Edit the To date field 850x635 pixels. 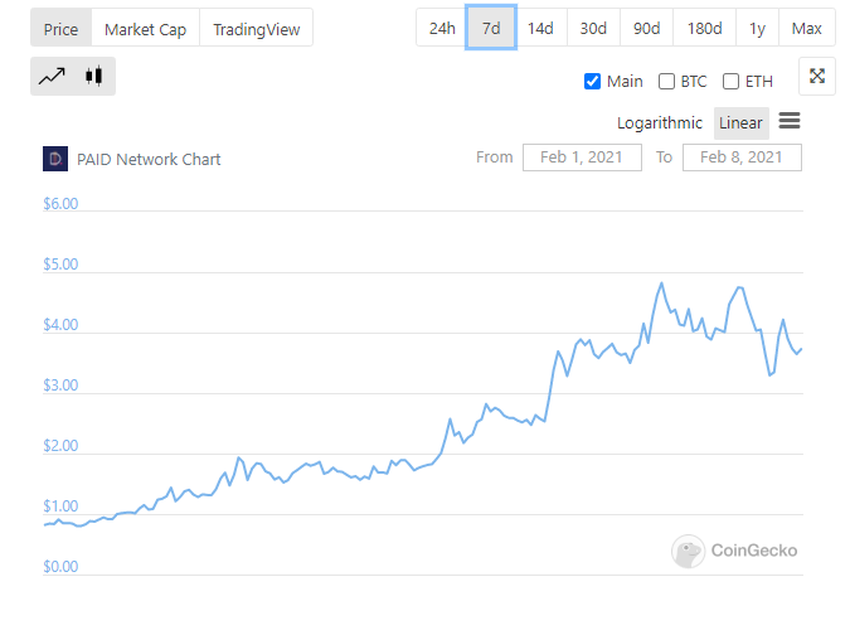[742, 157]
